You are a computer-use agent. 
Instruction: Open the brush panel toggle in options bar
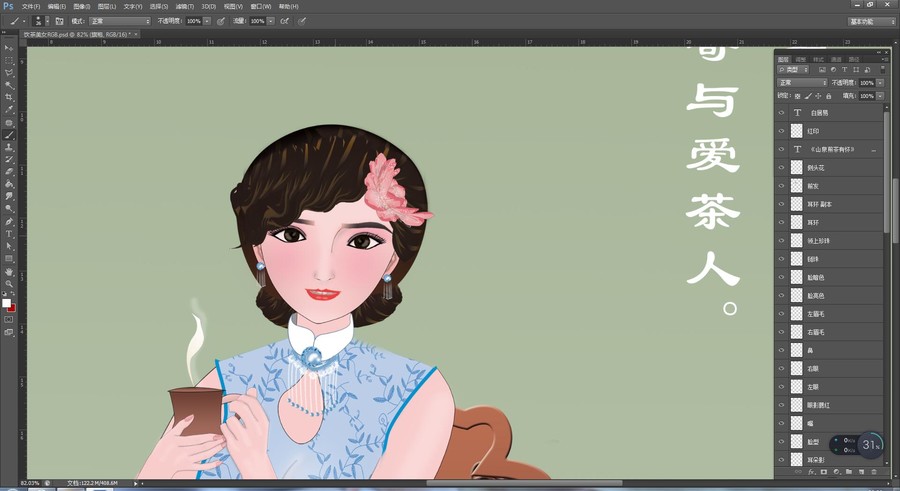click(59, 21)
